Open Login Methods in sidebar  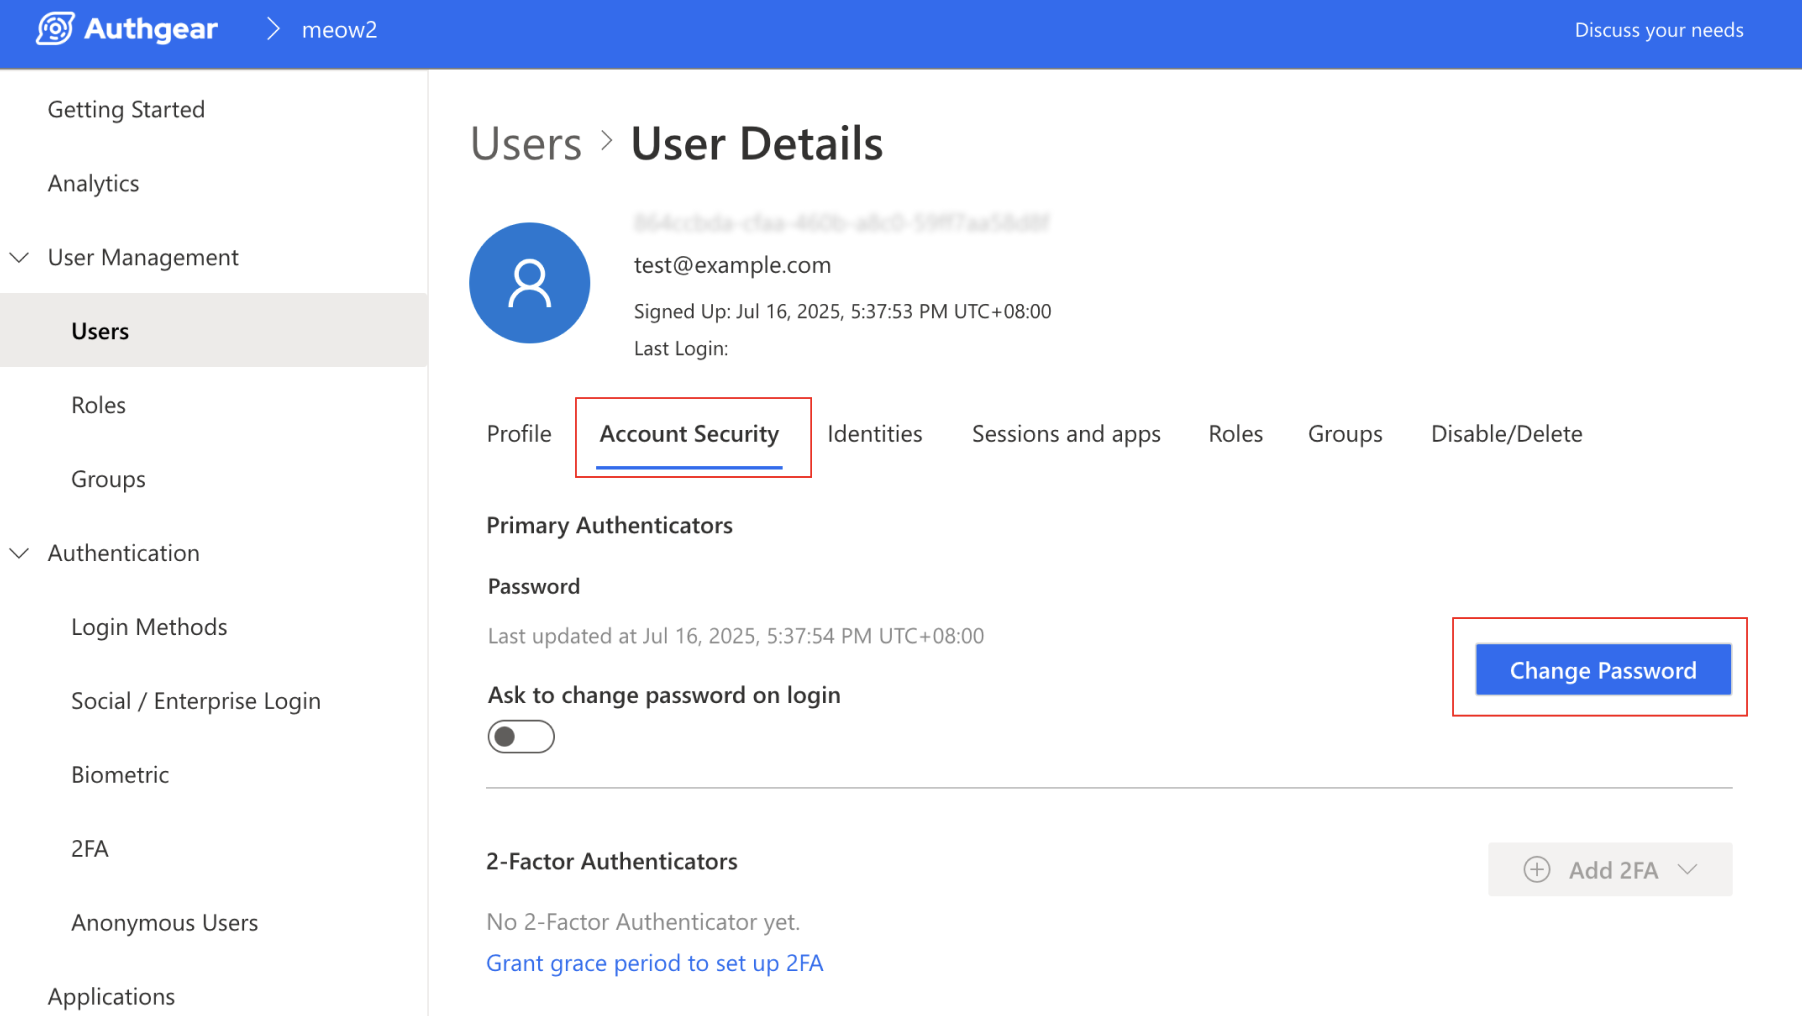click(x=149, y=627)
